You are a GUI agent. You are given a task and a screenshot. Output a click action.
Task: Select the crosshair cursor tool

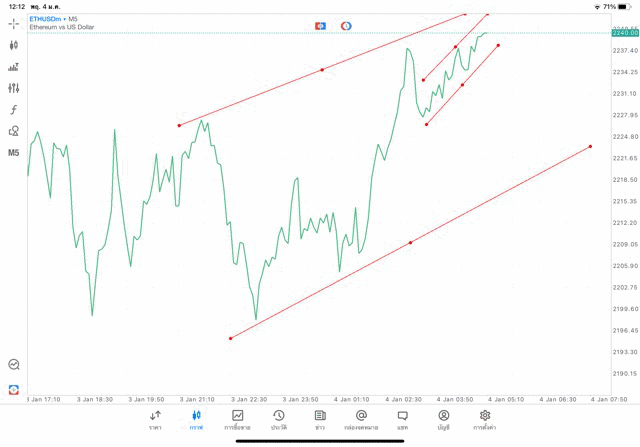click(x=14, y=23)
